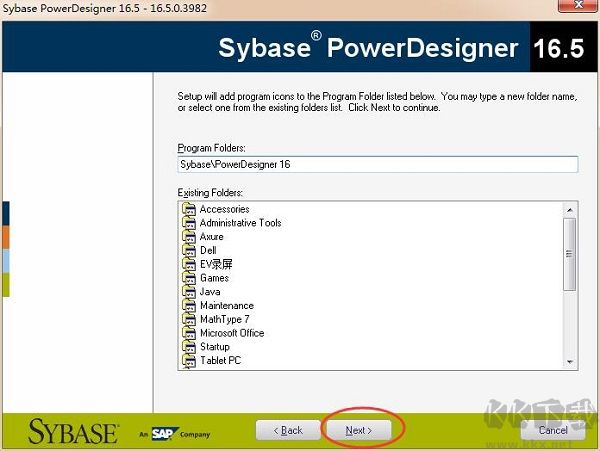
Task: Choose Microsoft Office folder entry
Action: [232, 333]
